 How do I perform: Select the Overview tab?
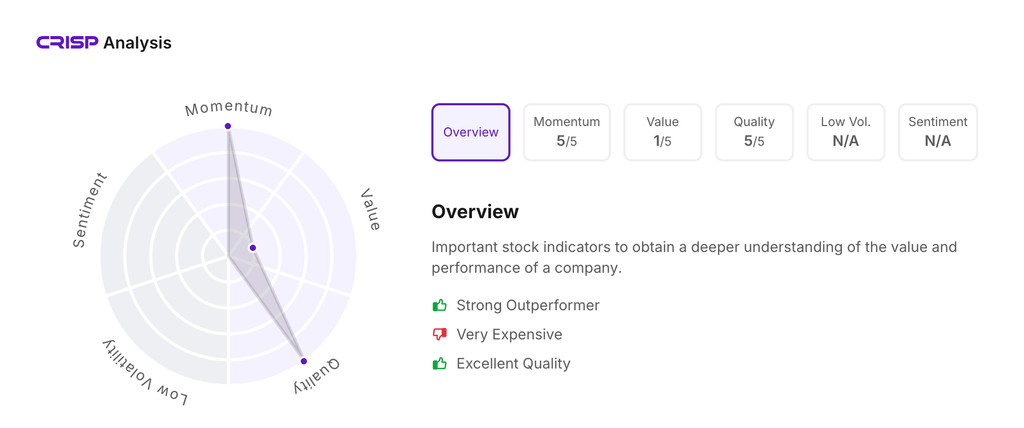click(471, 132)
